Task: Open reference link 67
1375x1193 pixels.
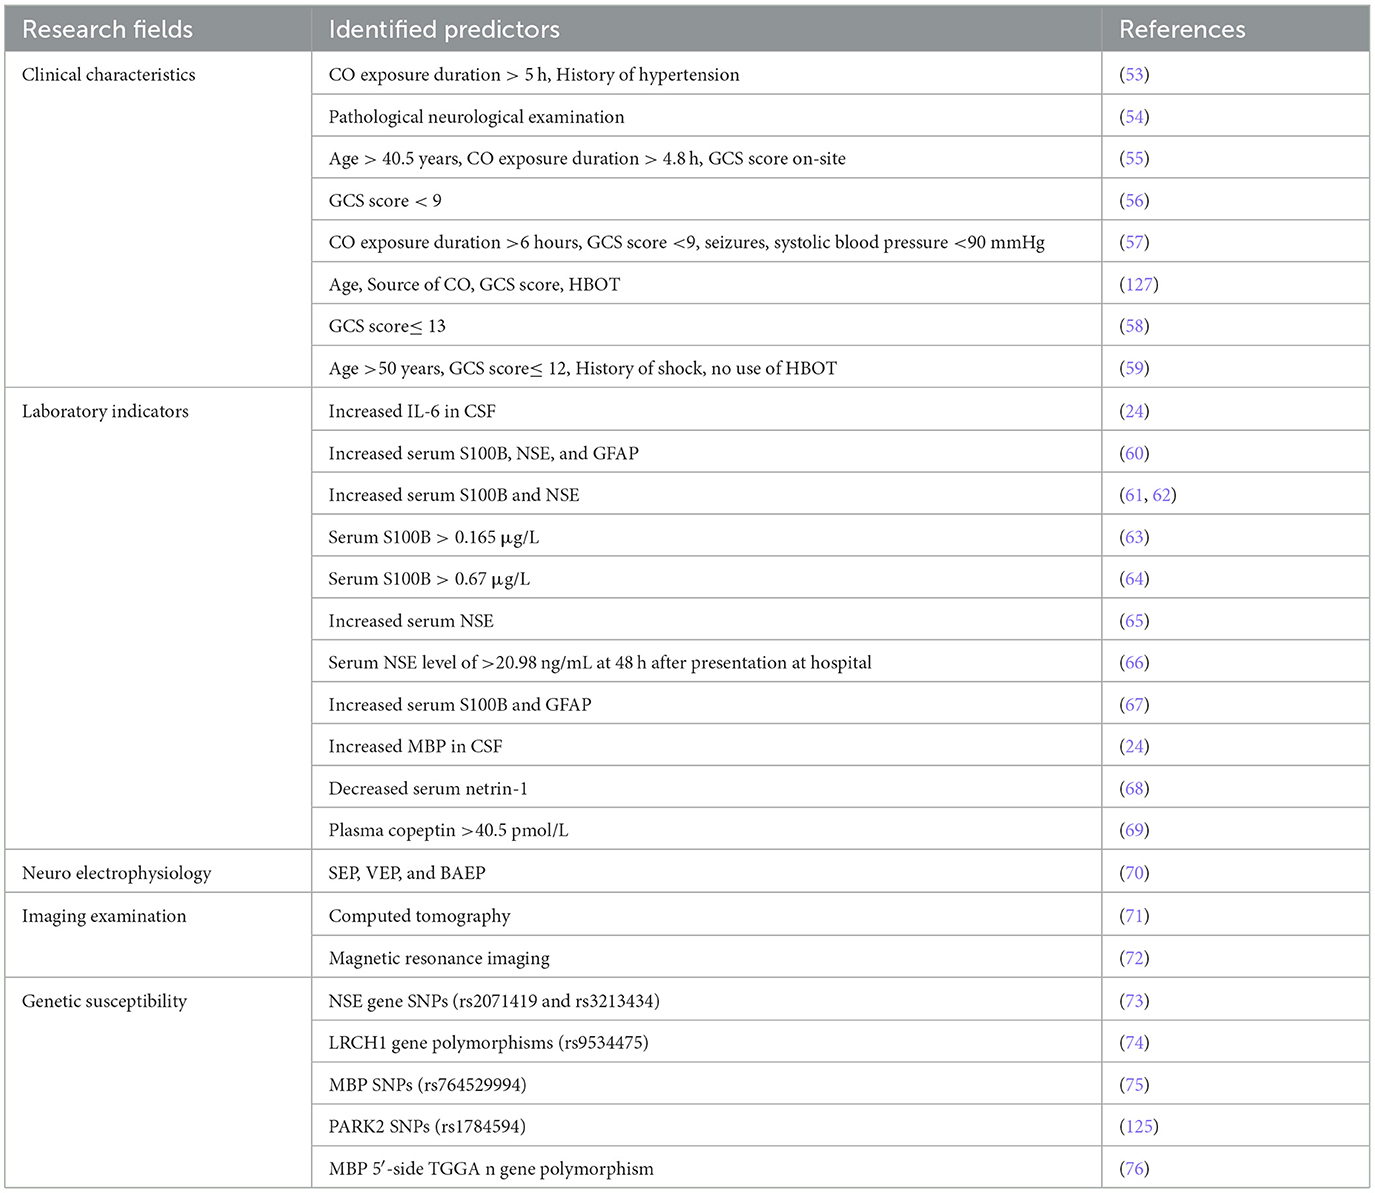Action: click(x=1134, y=706)
